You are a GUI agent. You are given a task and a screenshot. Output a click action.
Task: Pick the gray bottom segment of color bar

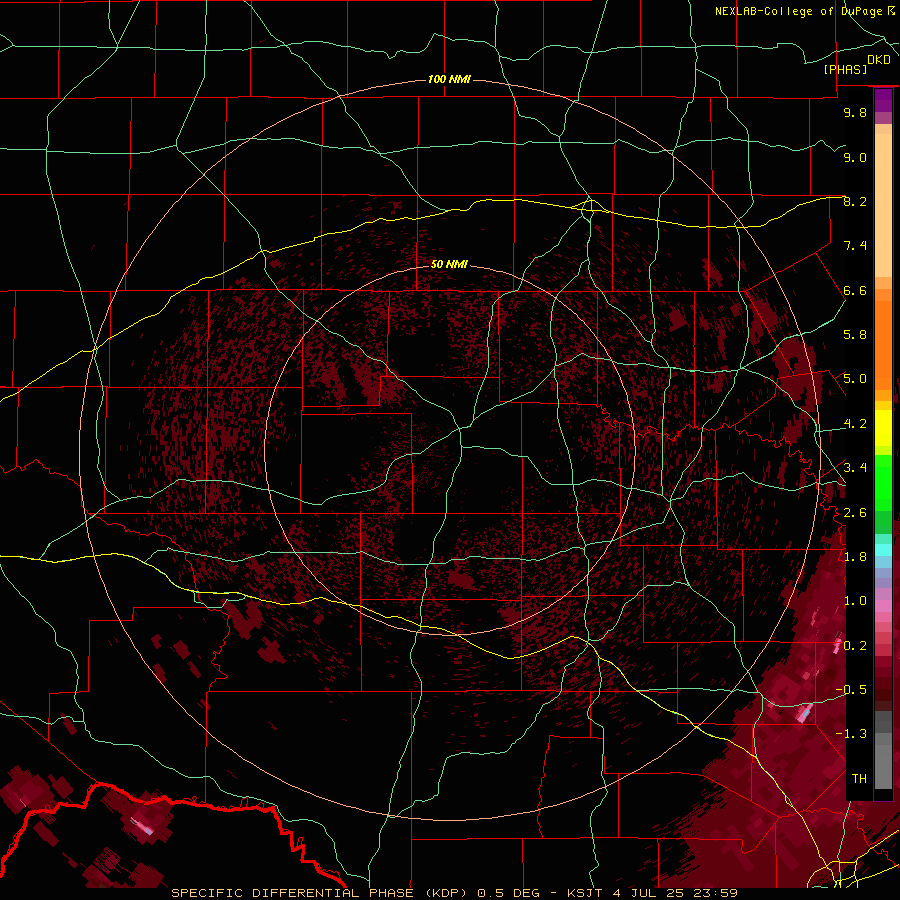tap(883, 763)
